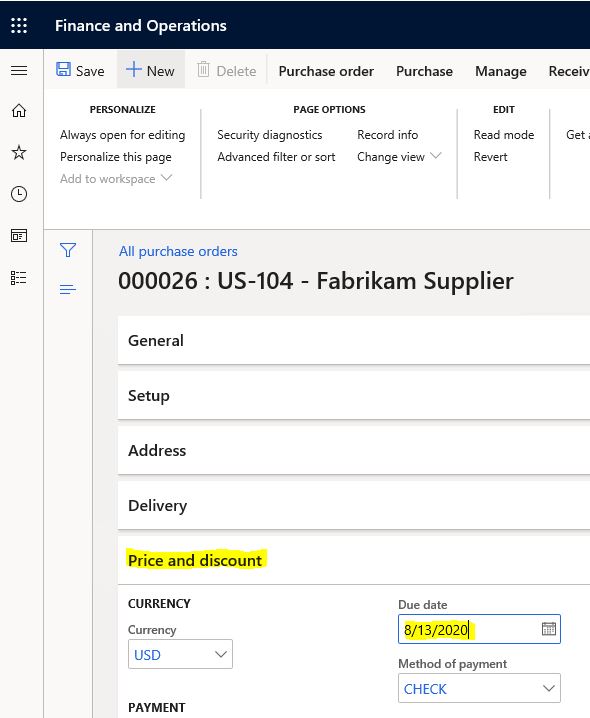Expand the General section
Viewport: 590px width, 718px height.
coord(354,341)
